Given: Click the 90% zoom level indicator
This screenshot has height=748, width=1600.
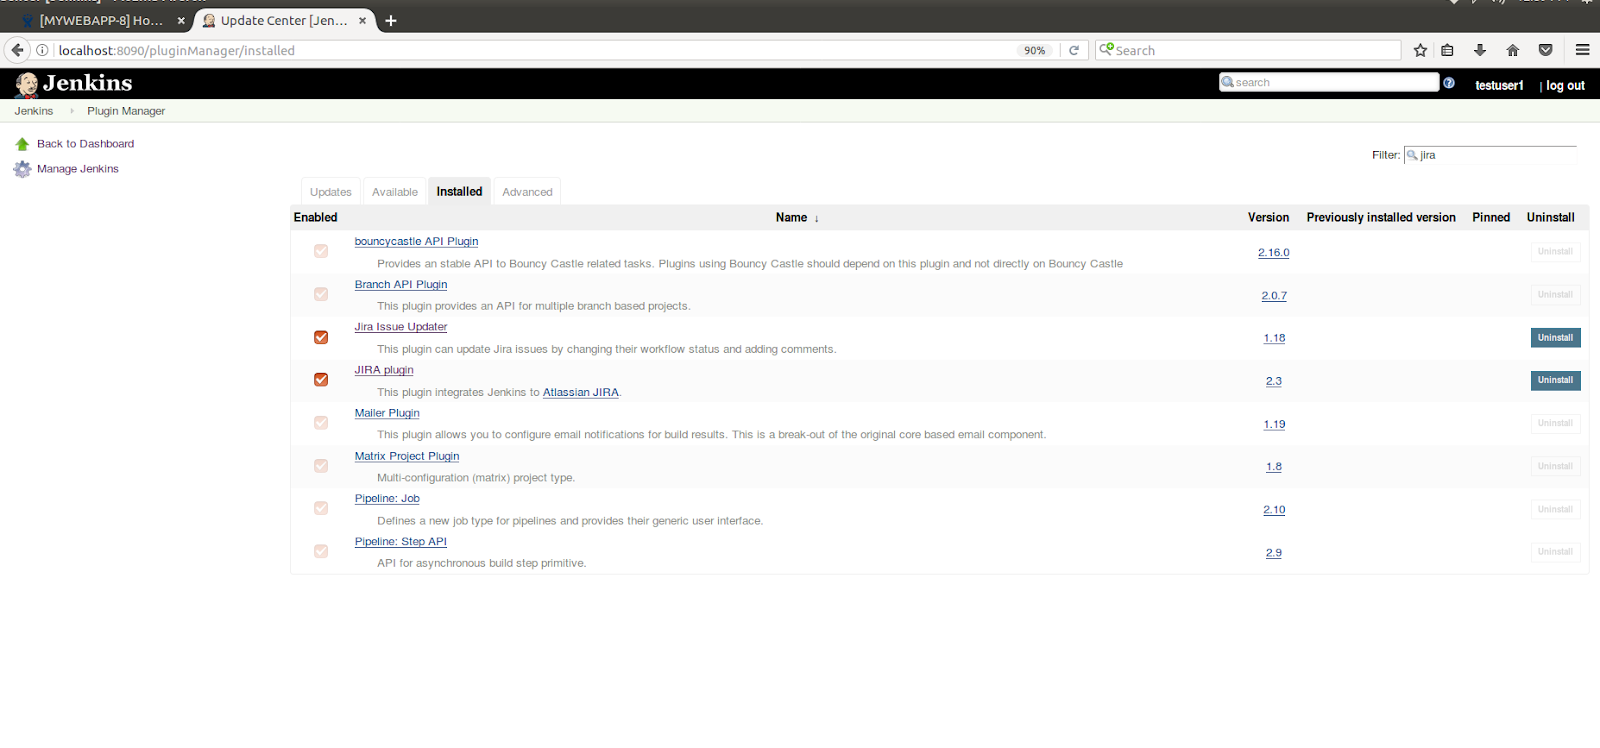Looking at the screenshot, I should click(x=1035, y=50).
